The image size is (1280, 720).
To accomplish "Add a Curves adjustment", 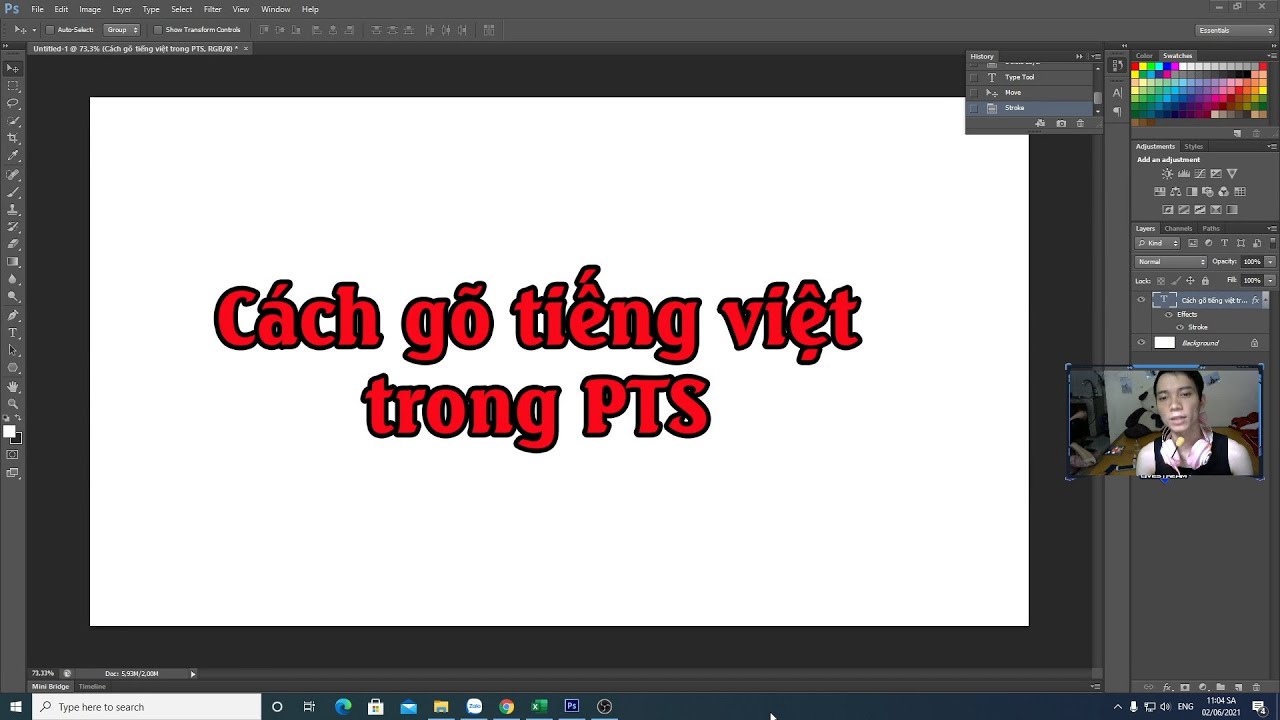I will (x=1199, y=174).
